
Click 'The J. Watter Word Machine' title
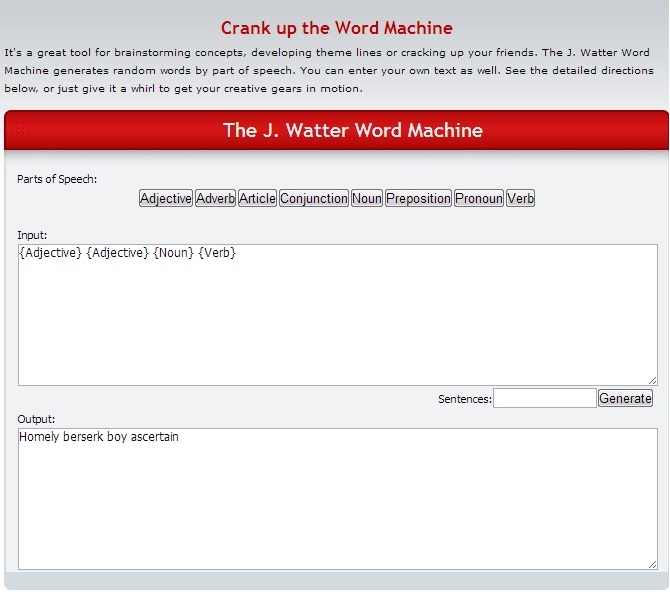pyautogui.click(x=353, y=130)
